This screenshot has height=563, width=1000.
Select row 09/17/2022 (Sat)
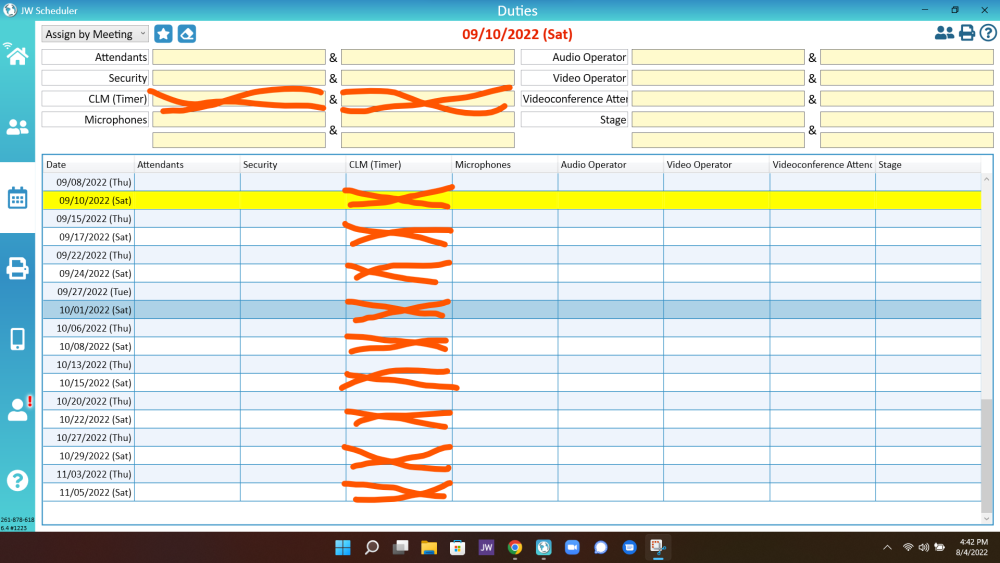(x=512, y=237)
